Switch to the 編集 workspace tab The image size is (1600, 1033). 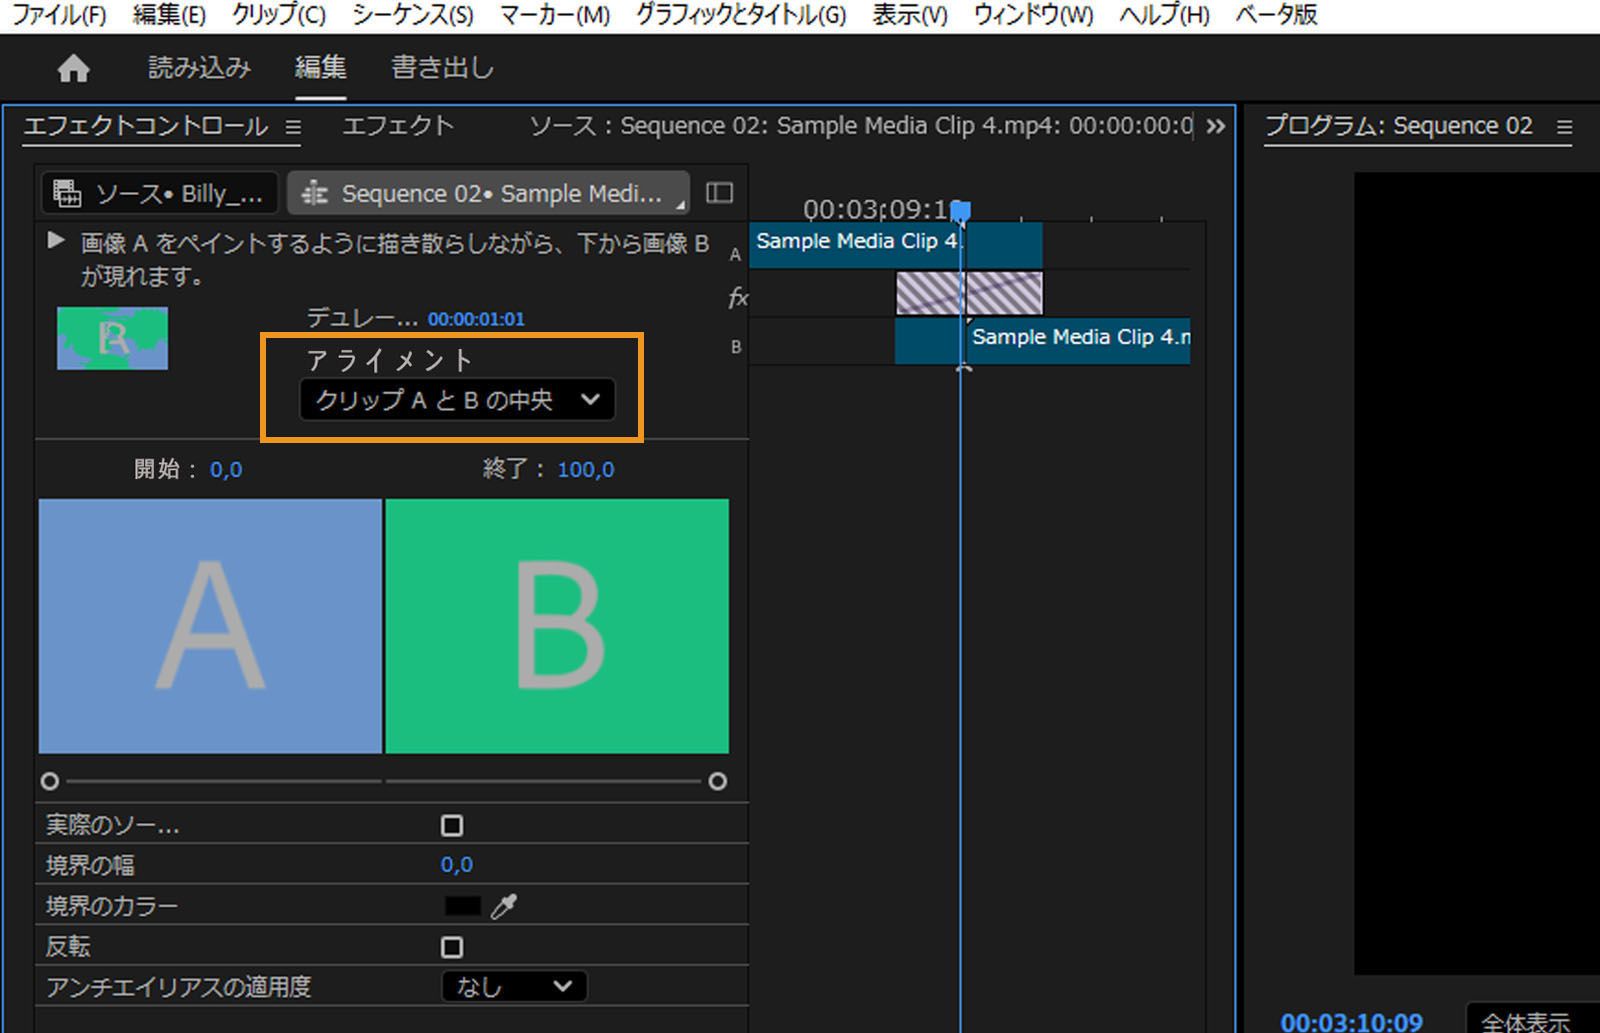click(x=320, y=67)
